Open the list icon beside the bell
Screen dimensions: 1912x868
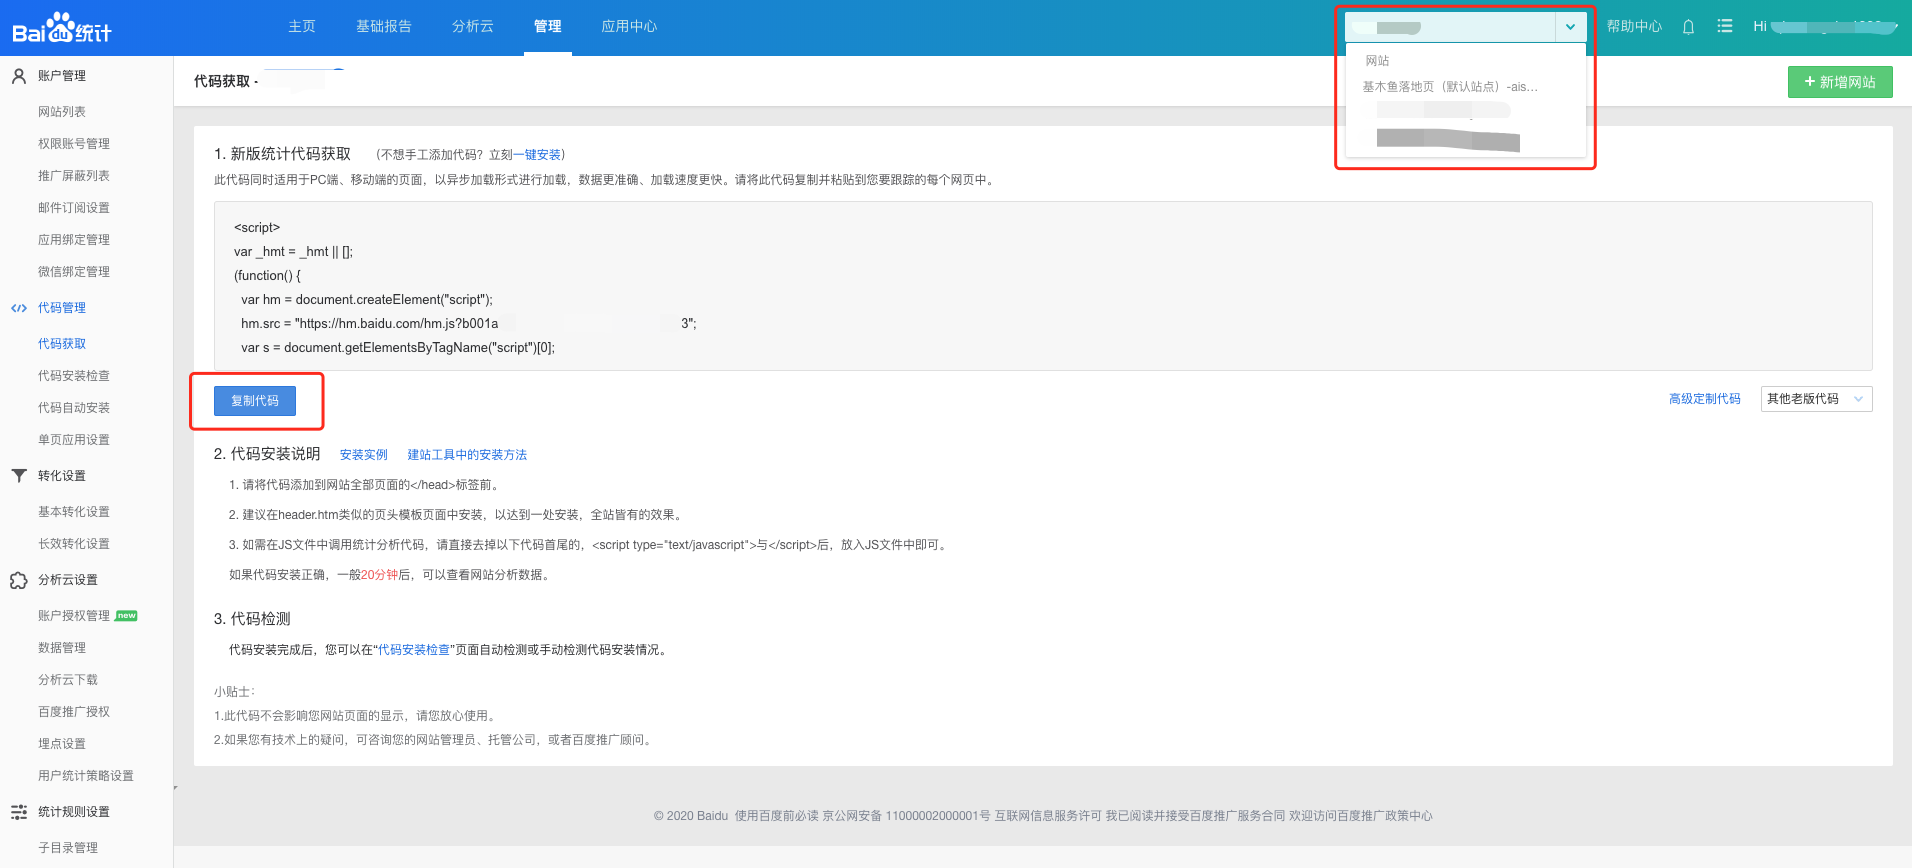click(x=1725, y=26)
